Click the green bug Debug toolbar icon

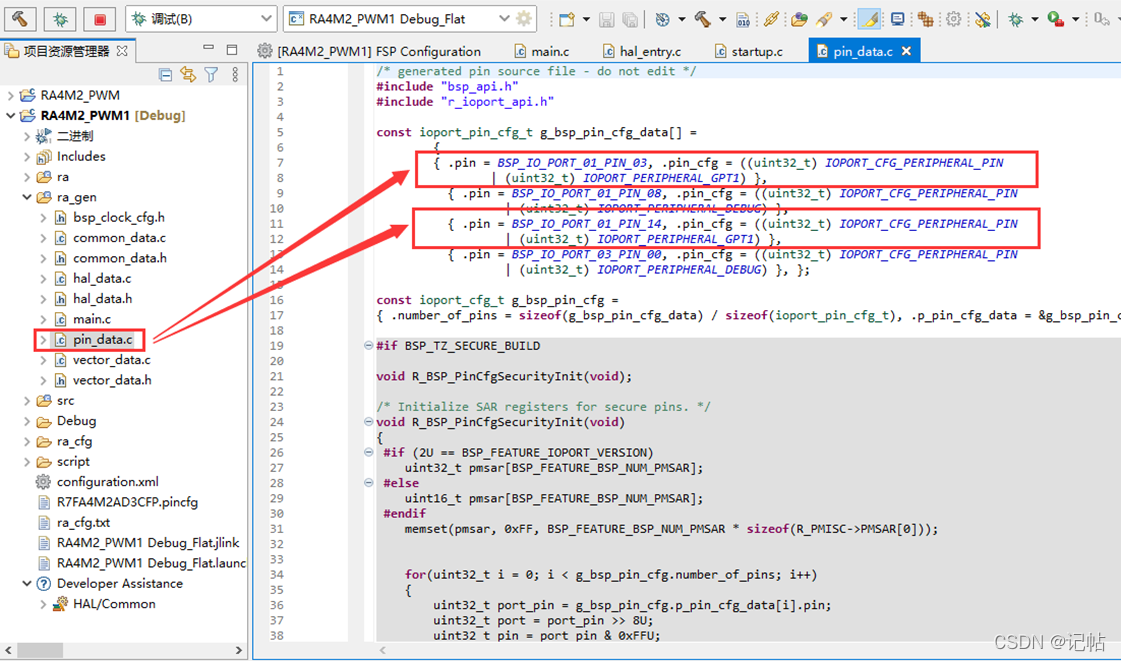point(1015,19)
